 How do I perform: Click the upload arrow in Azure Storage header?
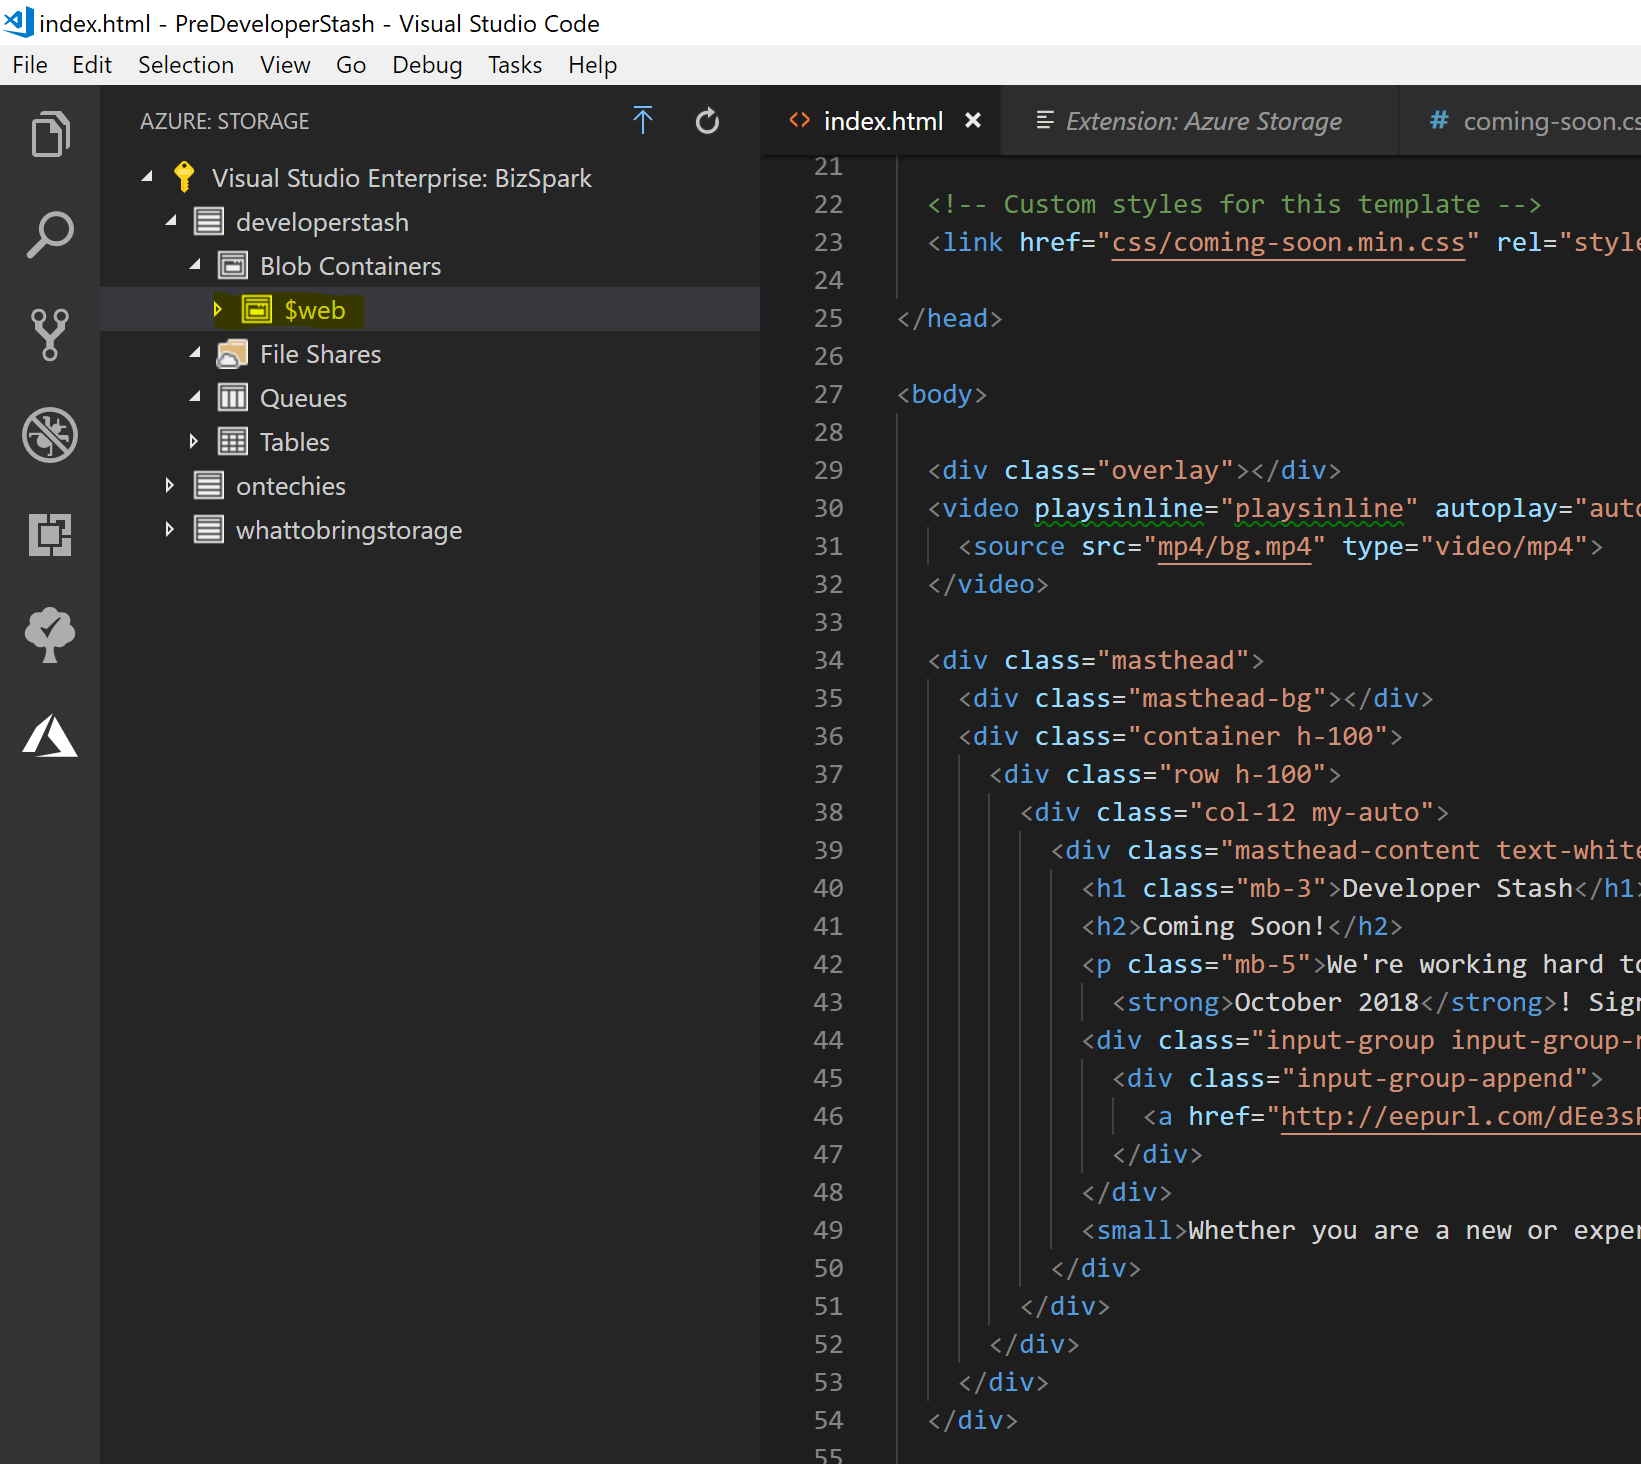(x=643, y=121)
